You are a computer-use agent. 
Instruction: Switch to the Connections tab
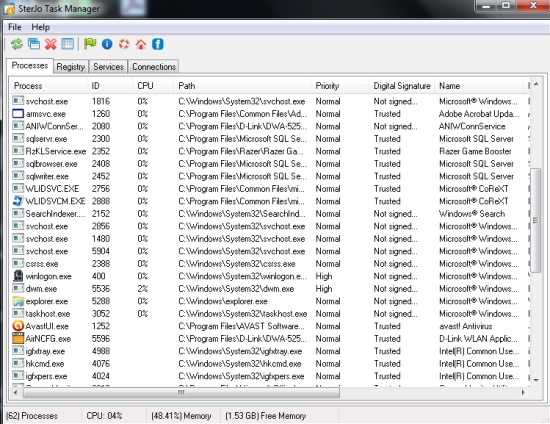tap(154, 67)
